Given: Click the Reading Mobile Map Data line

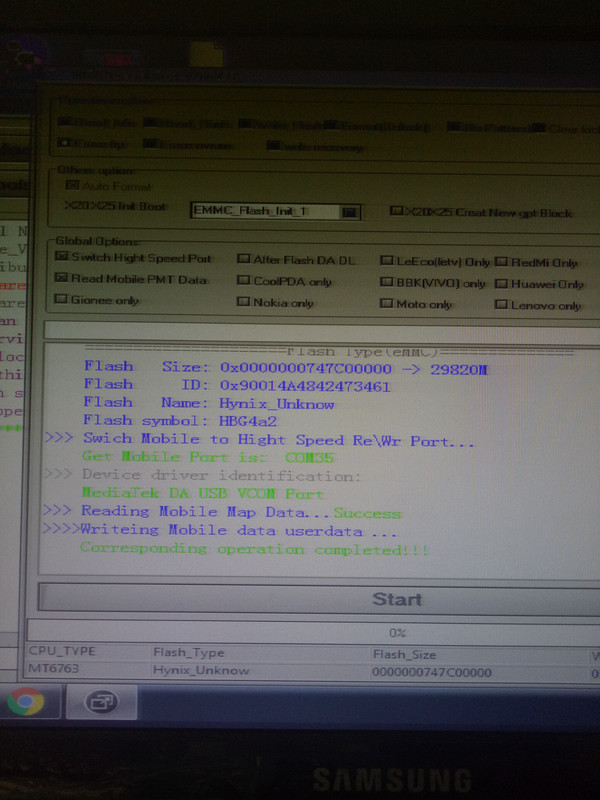Looking at the screenshot, I should (x=222, y=512).
